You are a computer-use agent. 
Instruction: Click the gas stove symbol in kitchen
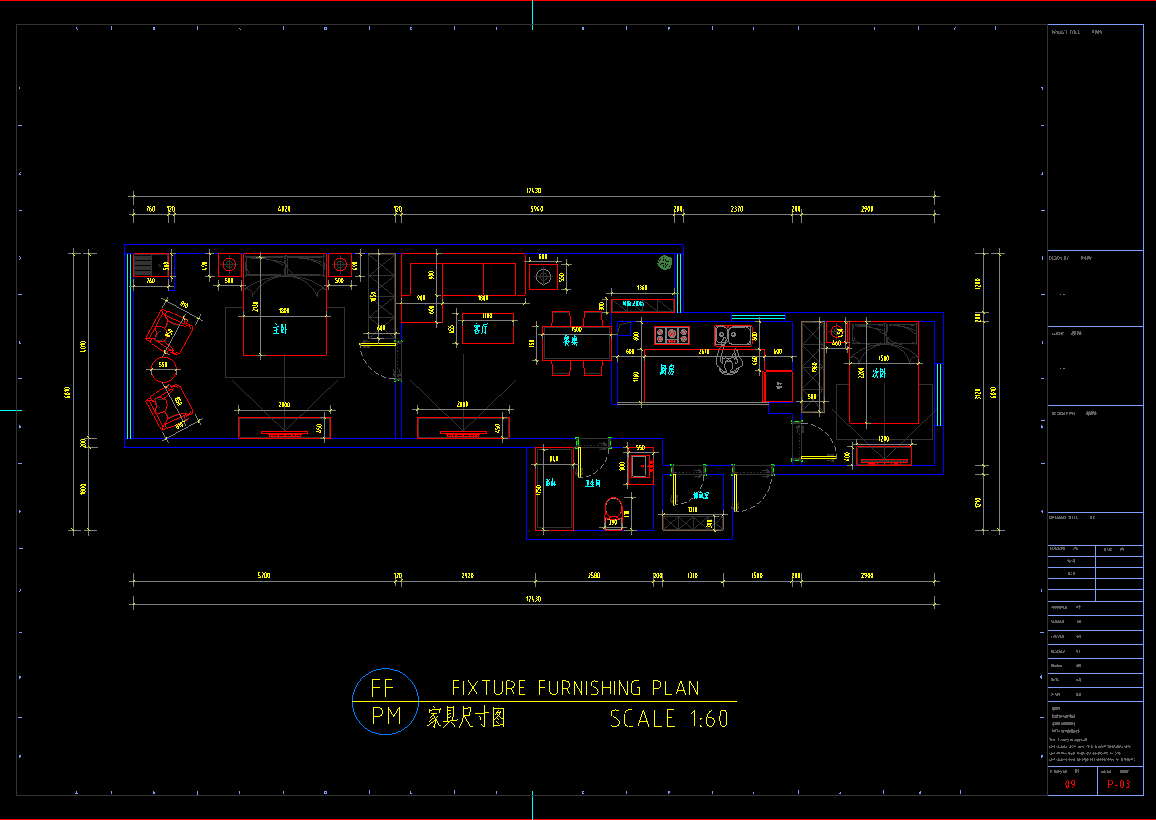tap(672, 335)
